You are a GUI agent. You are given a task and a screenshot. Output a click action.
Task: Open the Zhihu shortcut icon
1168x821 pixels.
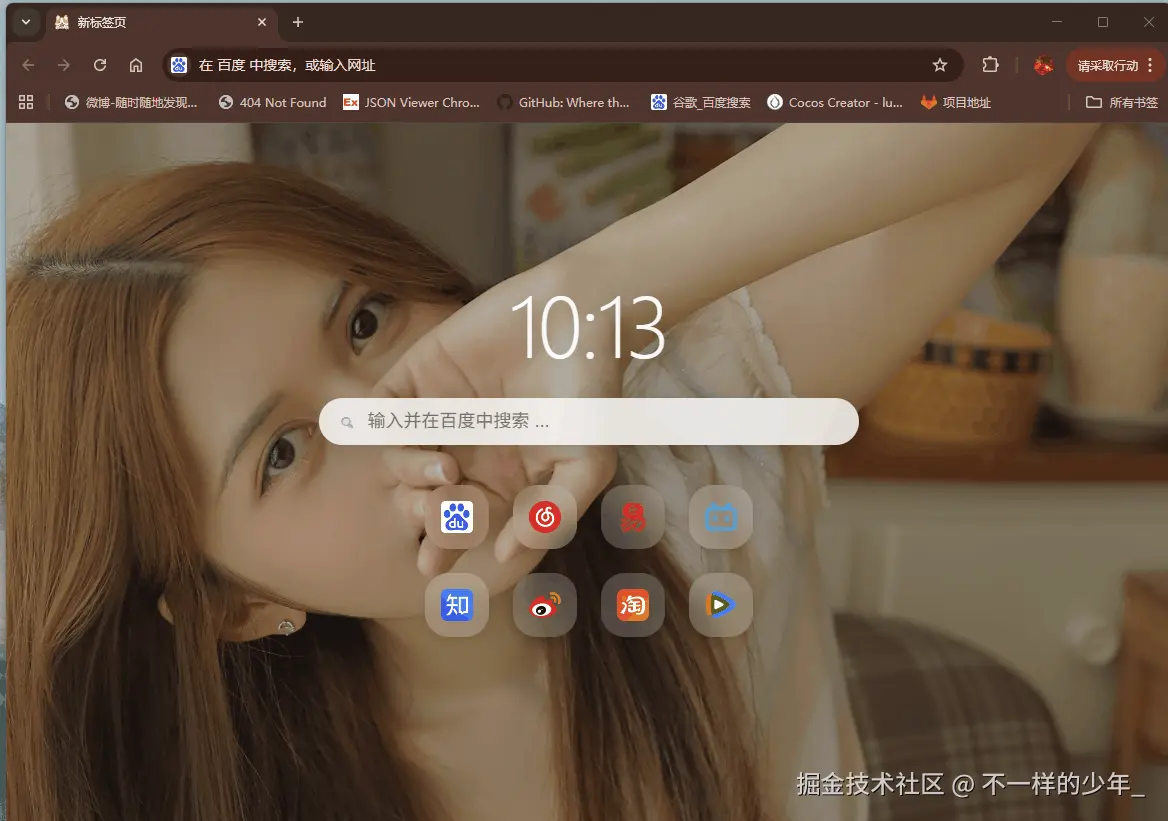point(457,605)
